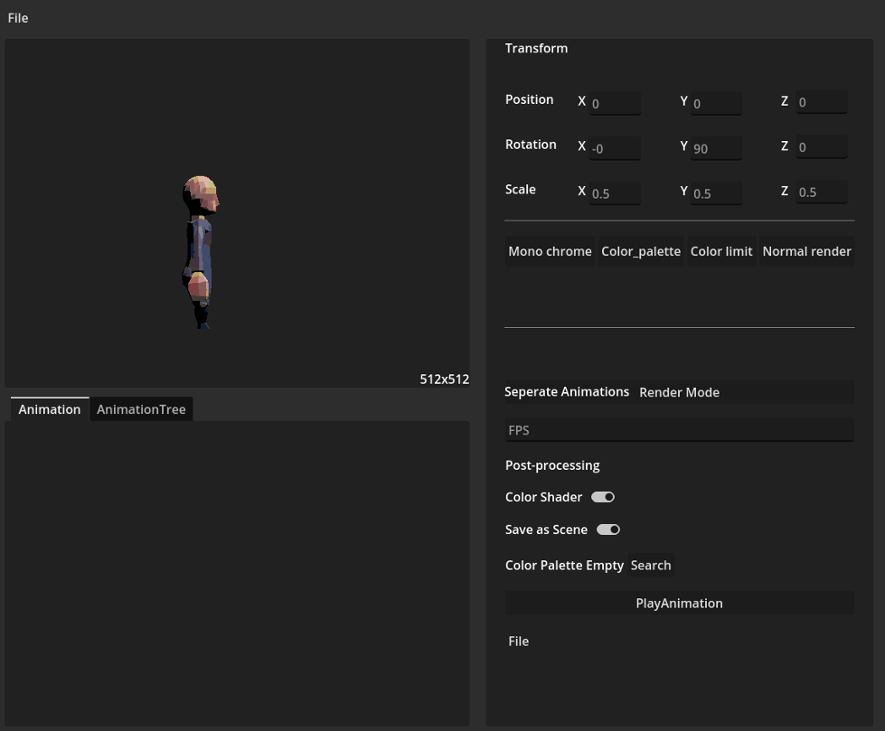
Task: Switch to Normal render mode
Action: [x=807, y=251]
